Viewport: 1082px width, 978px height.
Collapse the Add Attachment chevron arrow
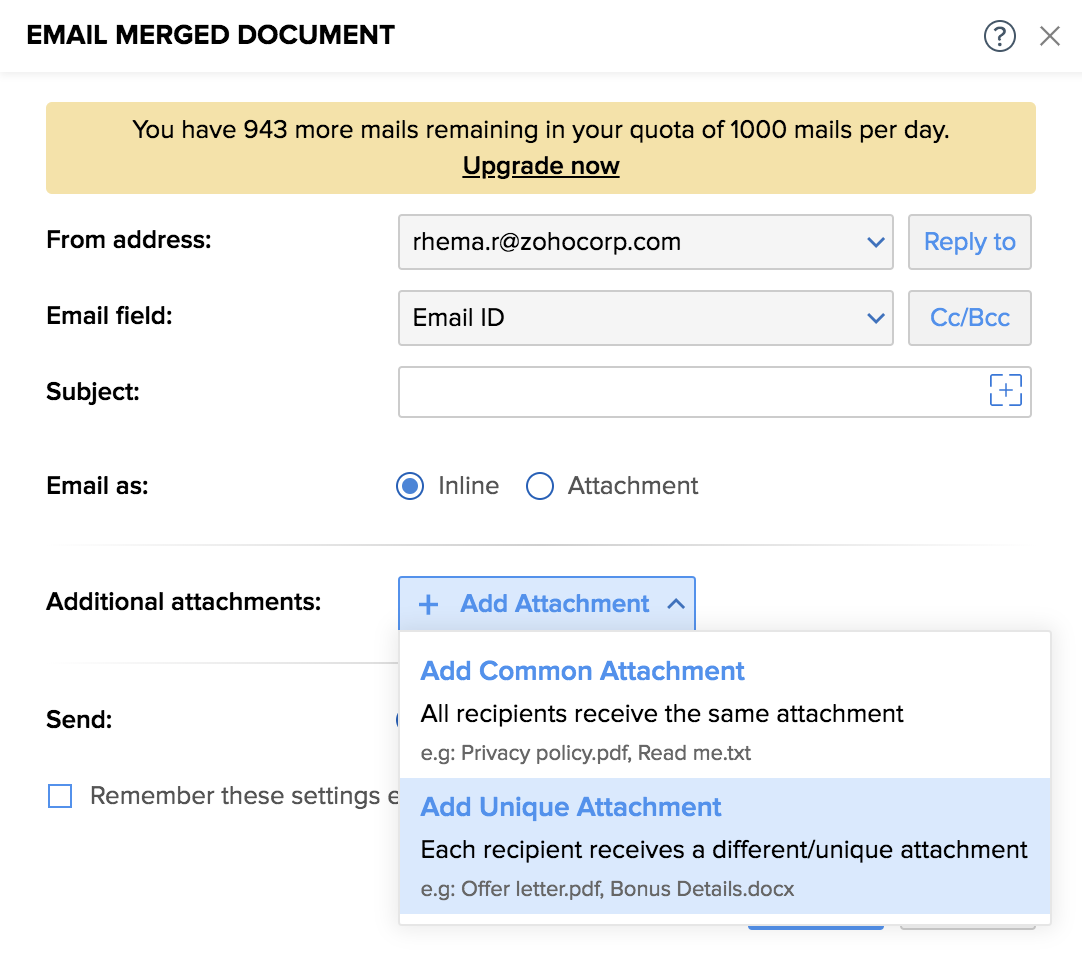(676, 604)
